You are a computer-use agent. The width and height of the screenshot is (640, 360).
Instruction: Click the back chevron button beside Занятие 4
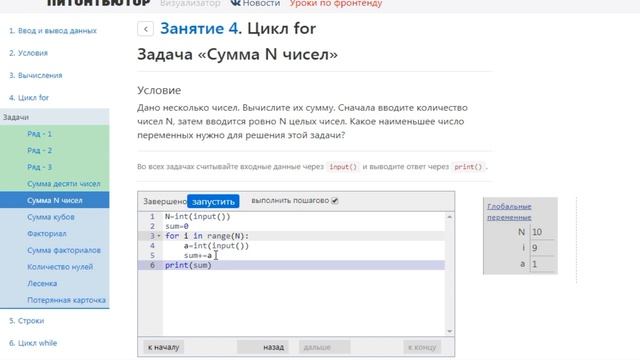tap(145, 29)
